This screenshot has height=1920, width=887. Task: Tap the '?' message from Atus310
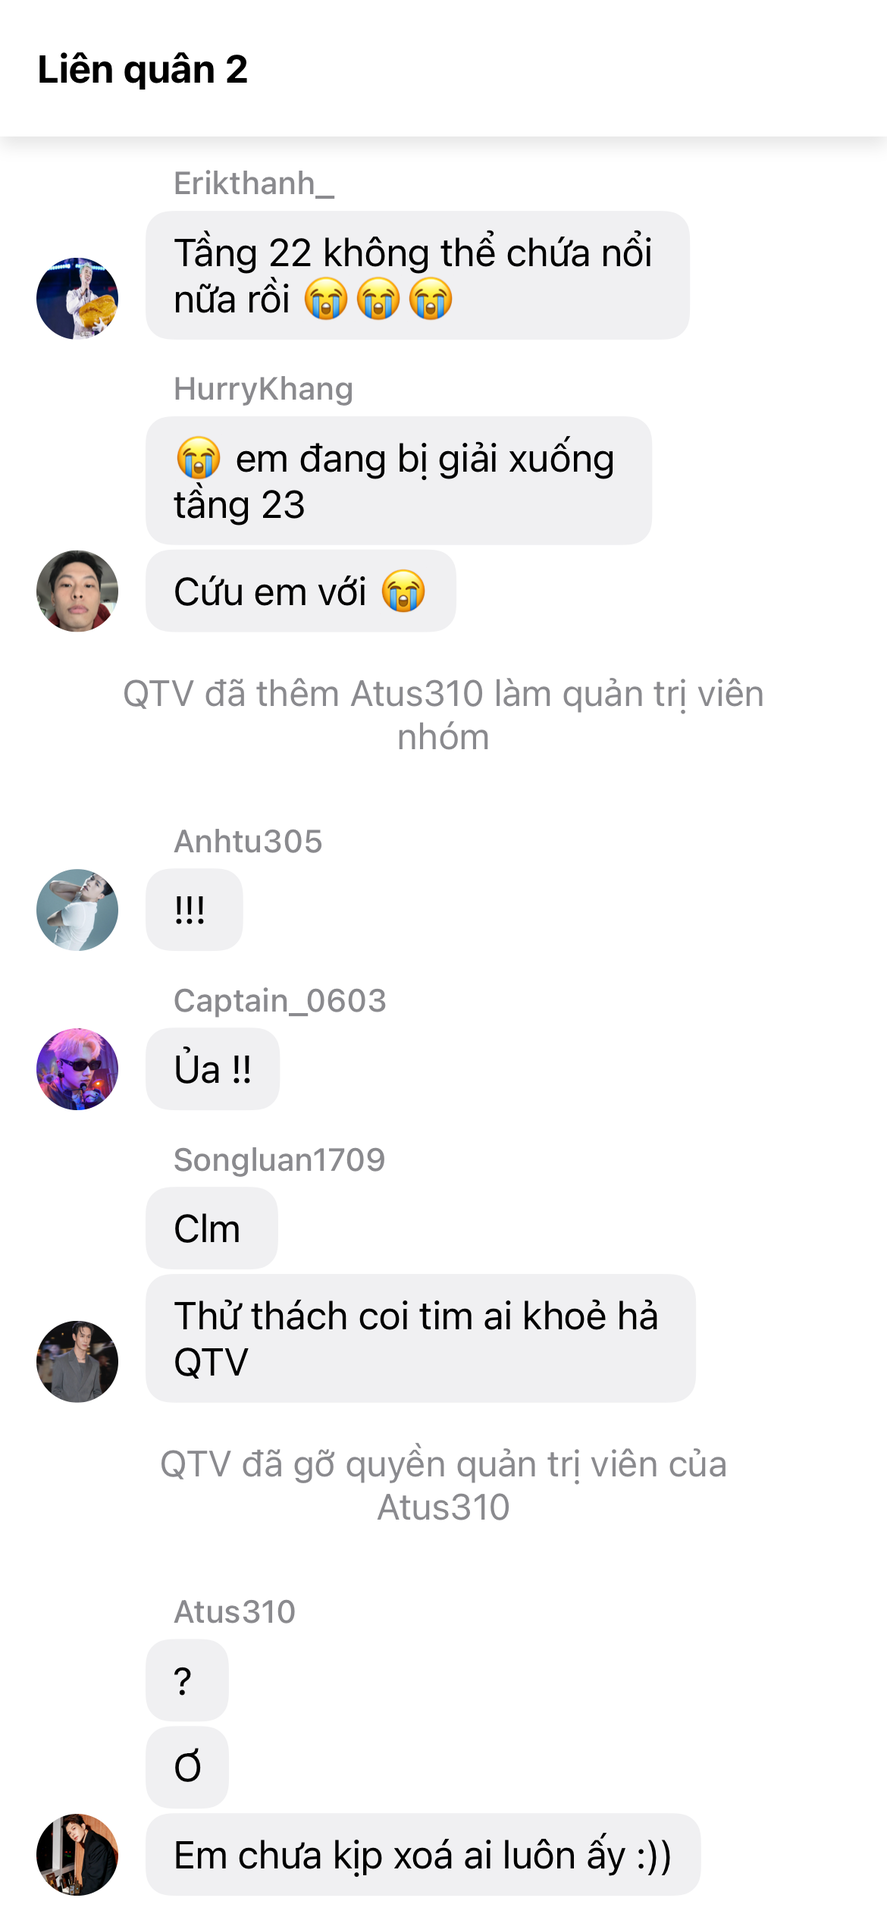point(187,1680)
